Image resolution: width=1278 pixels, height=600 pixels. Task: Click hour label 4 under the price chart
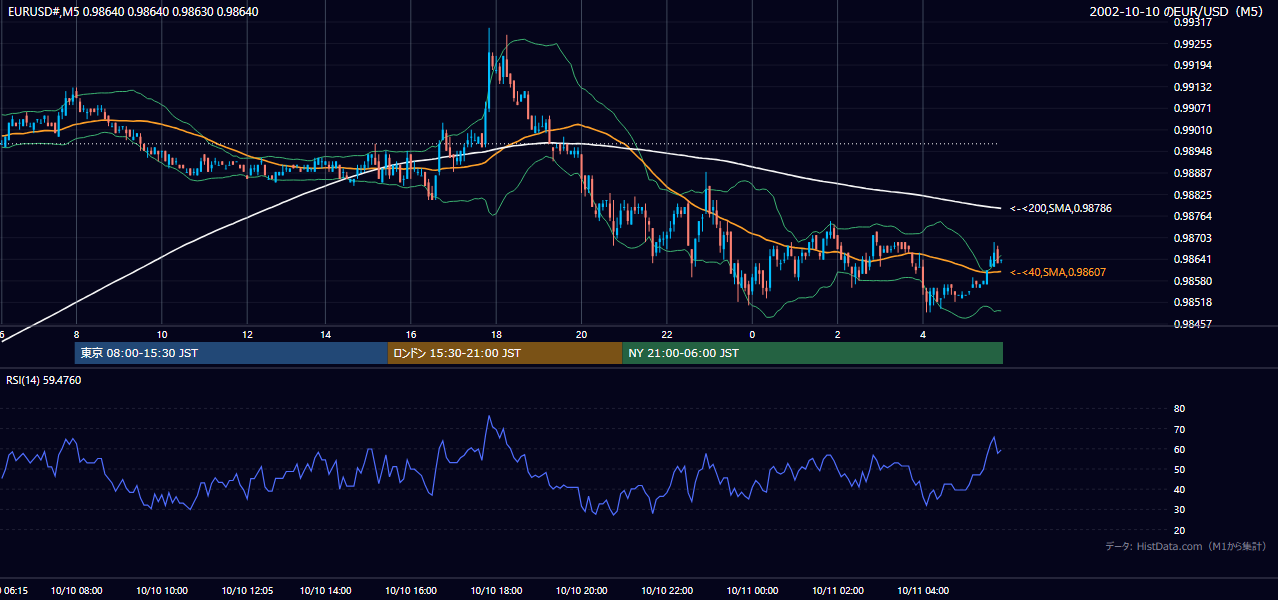point(923,335)
